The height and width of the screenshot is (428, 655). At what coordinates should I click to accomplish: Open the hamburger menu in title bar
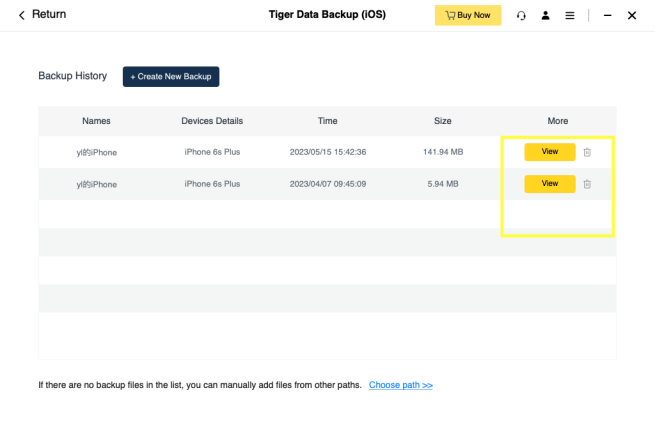pos(569,16)
